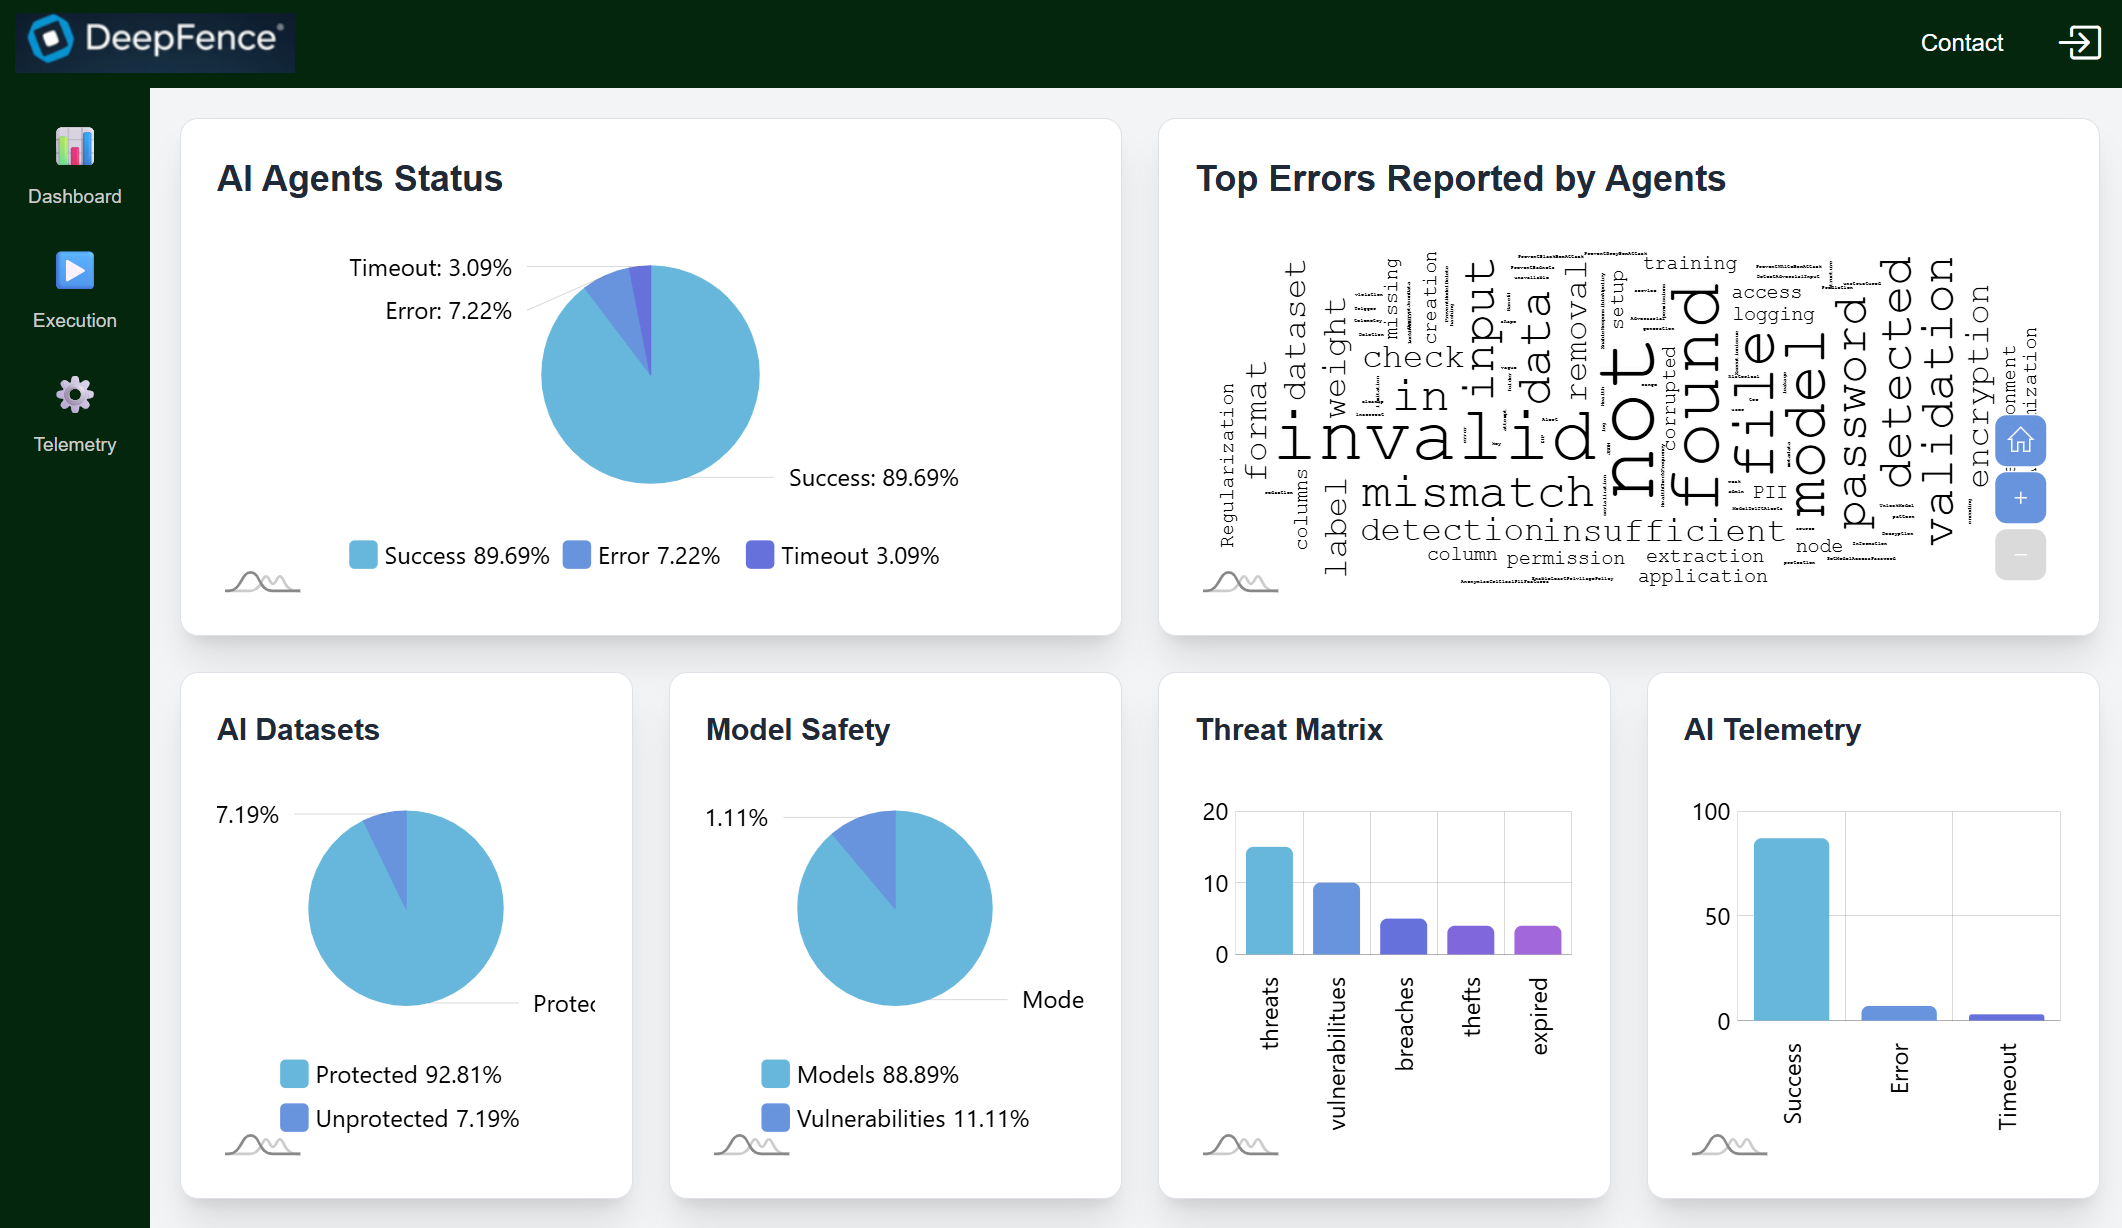The height and width of the screenshot is (1228, 2122).
Task: Open the Execution play icon
Action: (74, 271)
